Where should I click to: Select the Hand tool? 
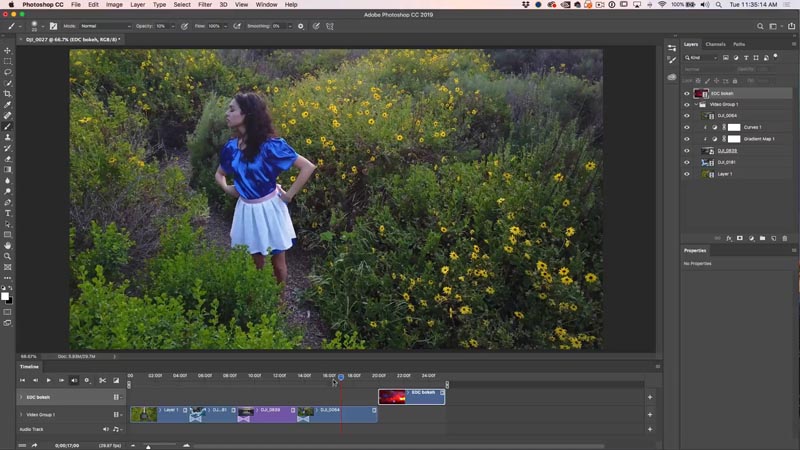tap(8, 245)
